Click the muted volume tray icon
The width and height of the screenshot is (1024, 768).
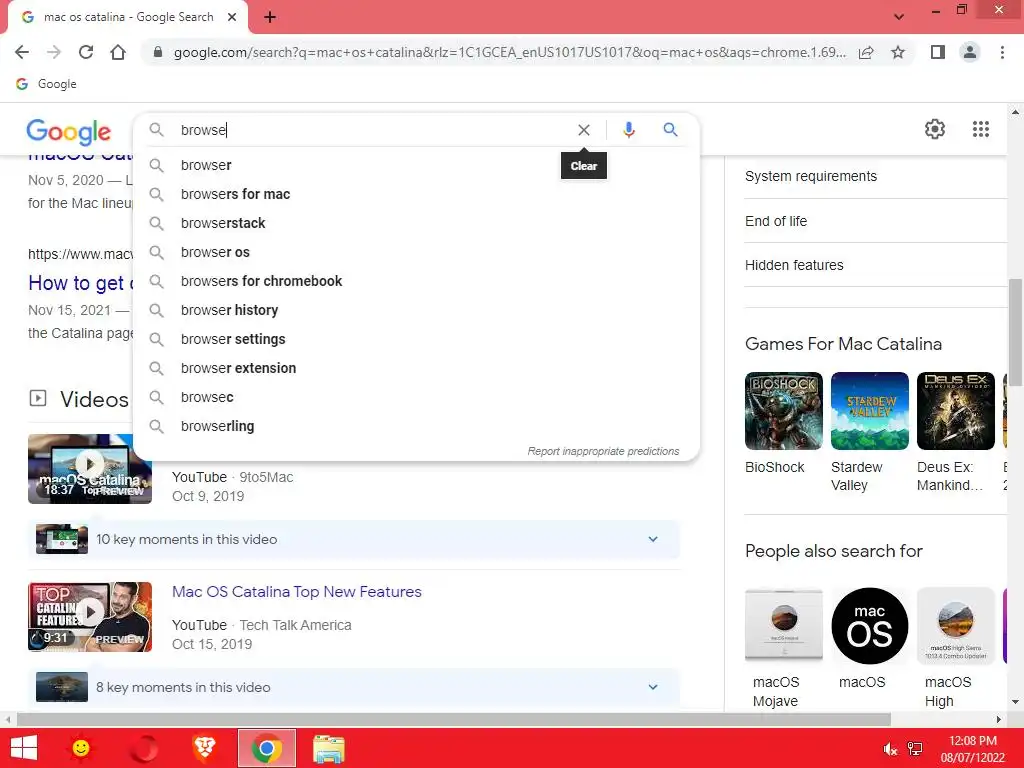point(889,749)
